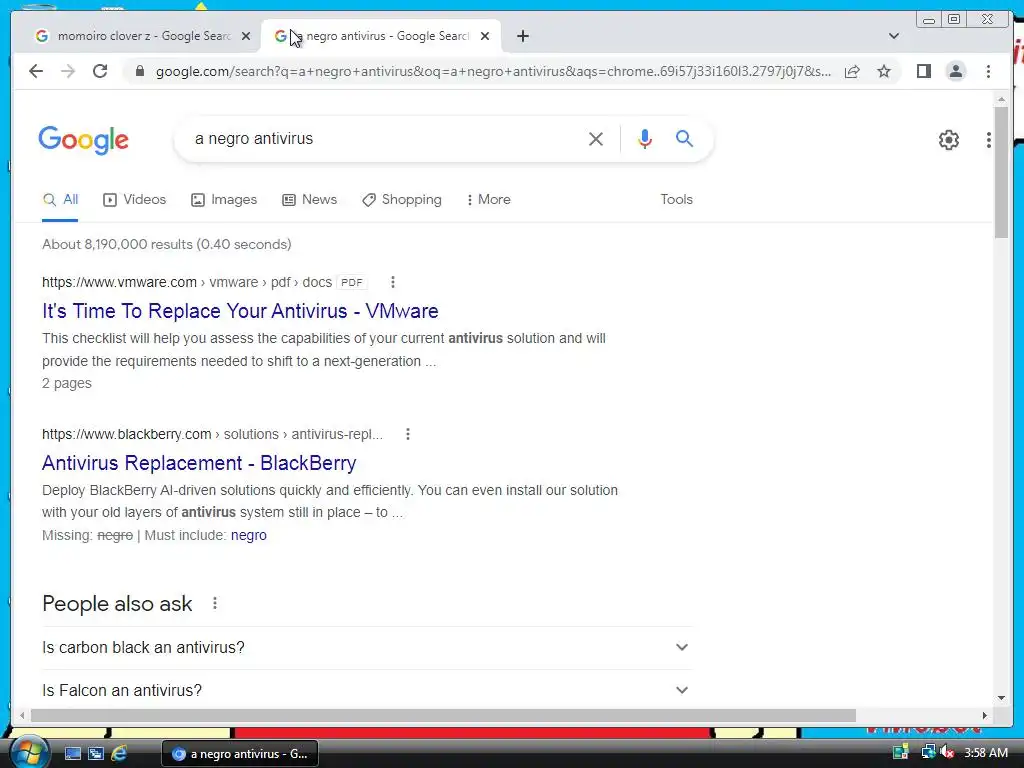The image size is (1024, 768).
Task: Click Show Desktop in quick launch
Action: pos(72,754)
